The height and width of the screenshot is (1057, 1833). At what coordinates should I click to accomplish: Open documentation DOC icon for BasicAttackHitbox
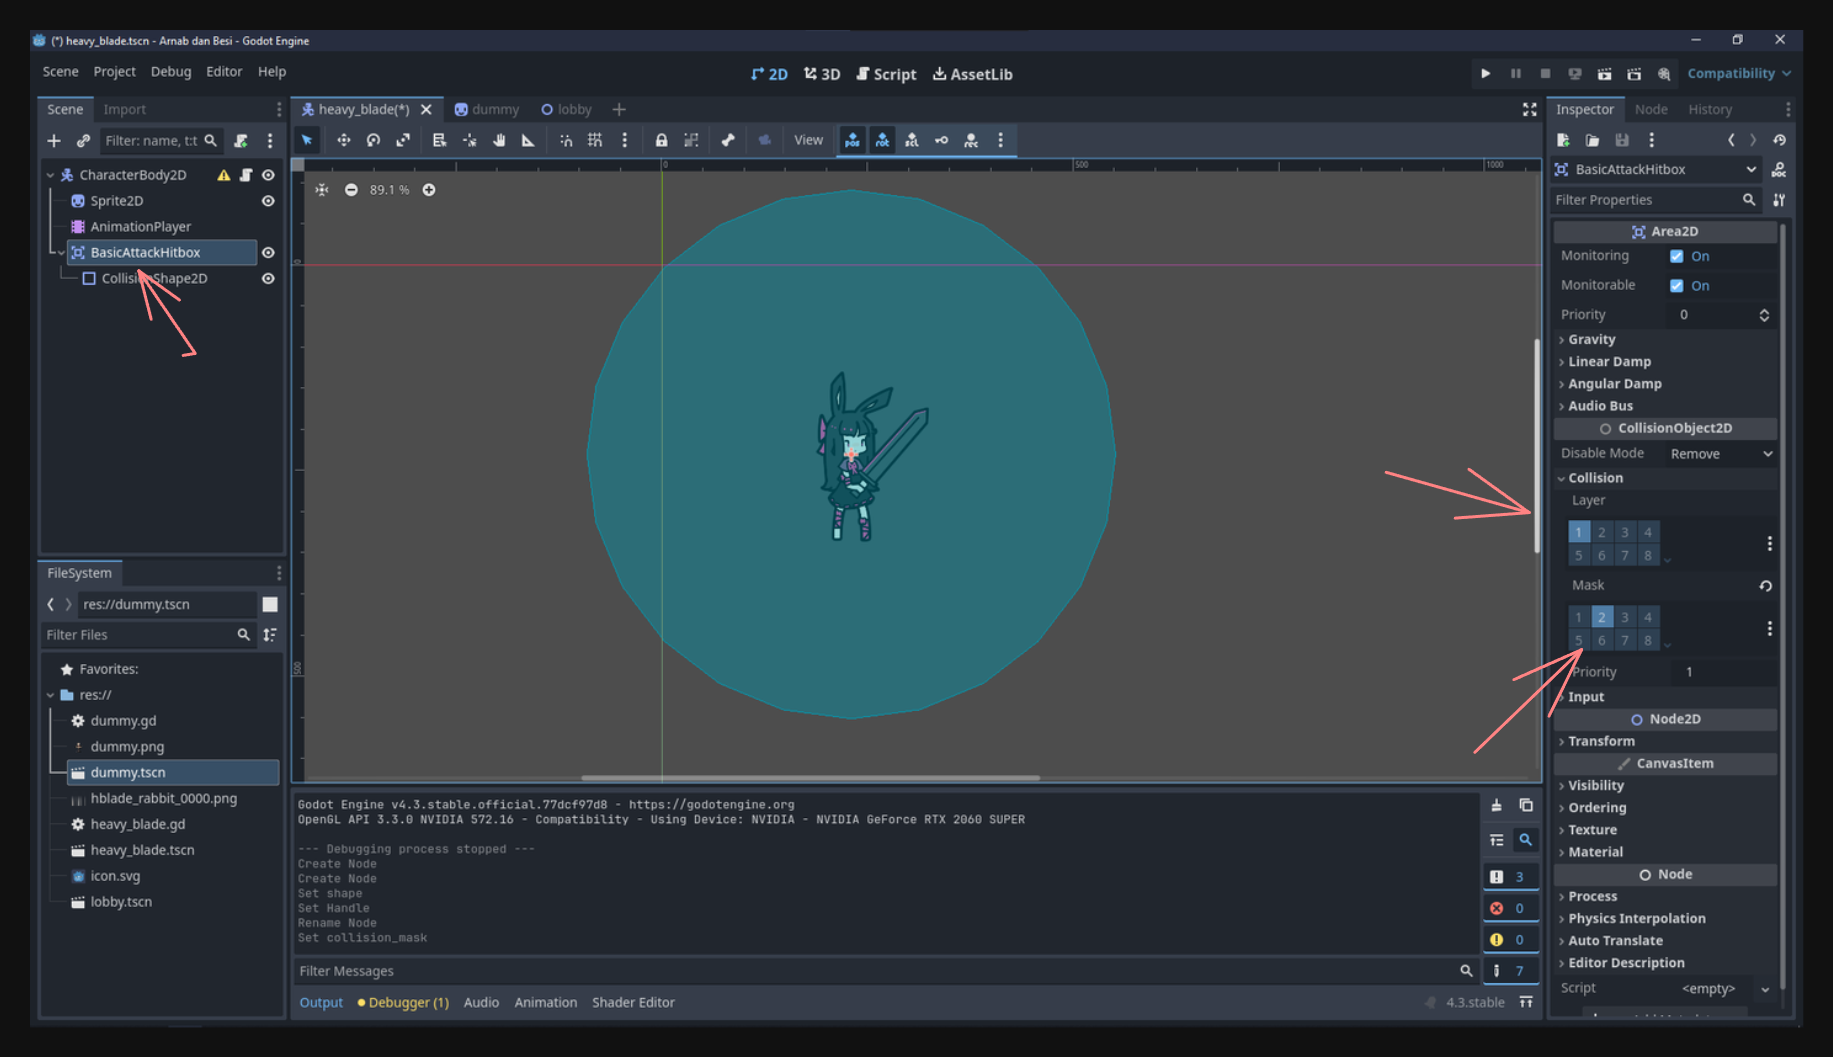[x=1779, y=170]
